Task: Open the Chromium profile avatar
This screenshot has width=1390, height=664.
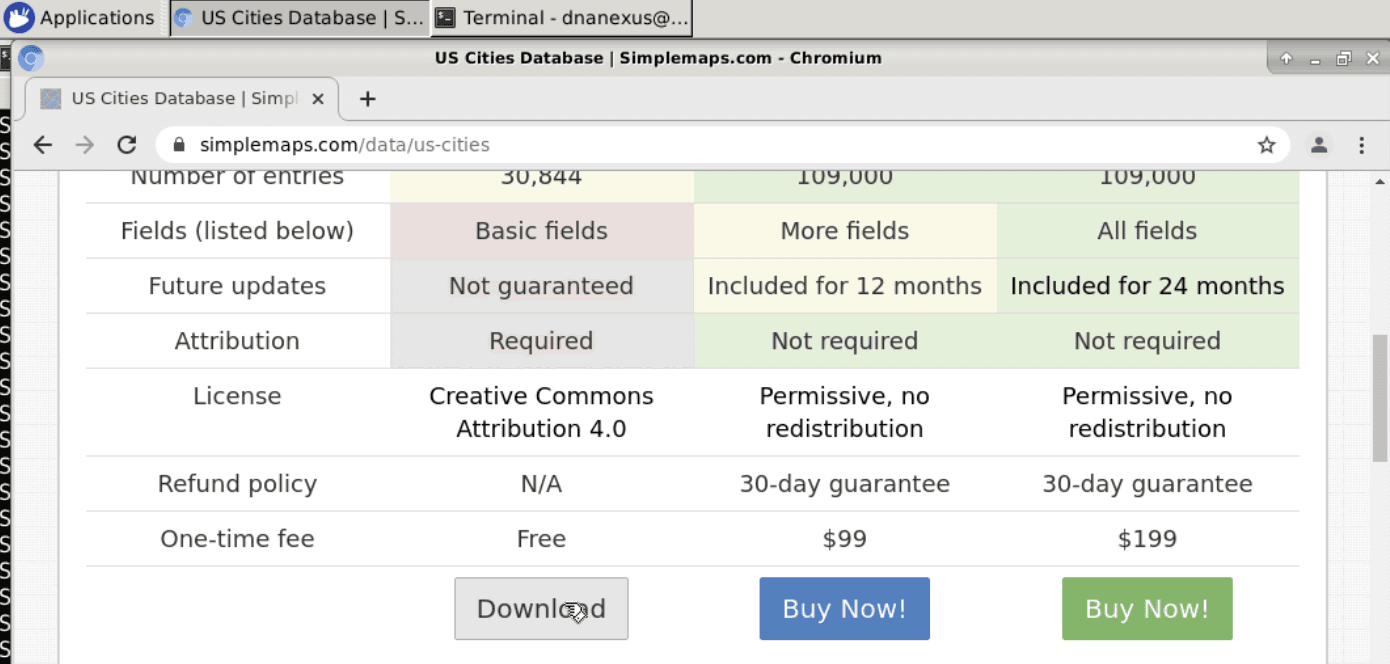Action: [1319, 145]
